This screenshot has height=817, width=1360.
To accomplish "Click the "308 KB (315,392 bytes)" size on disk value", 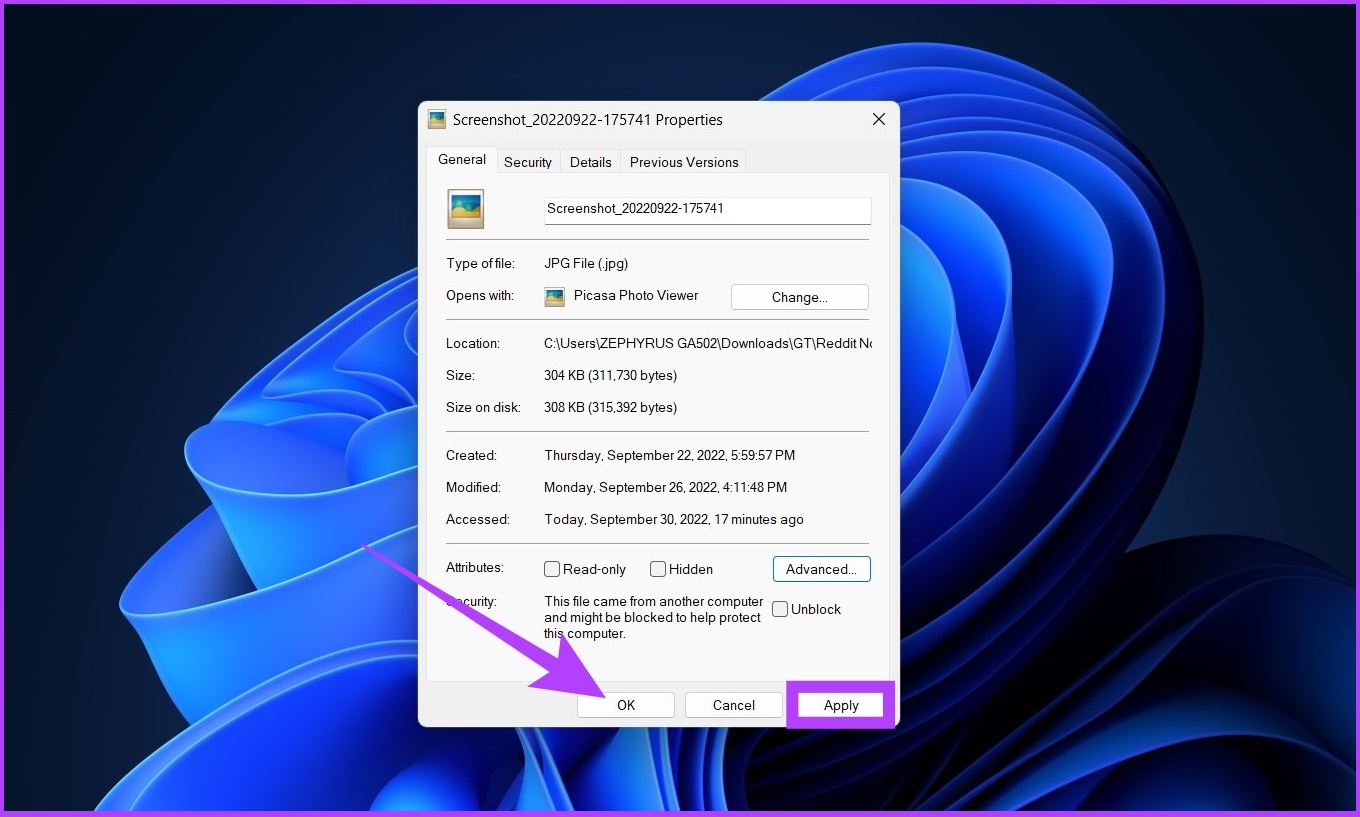I will 611,407.
